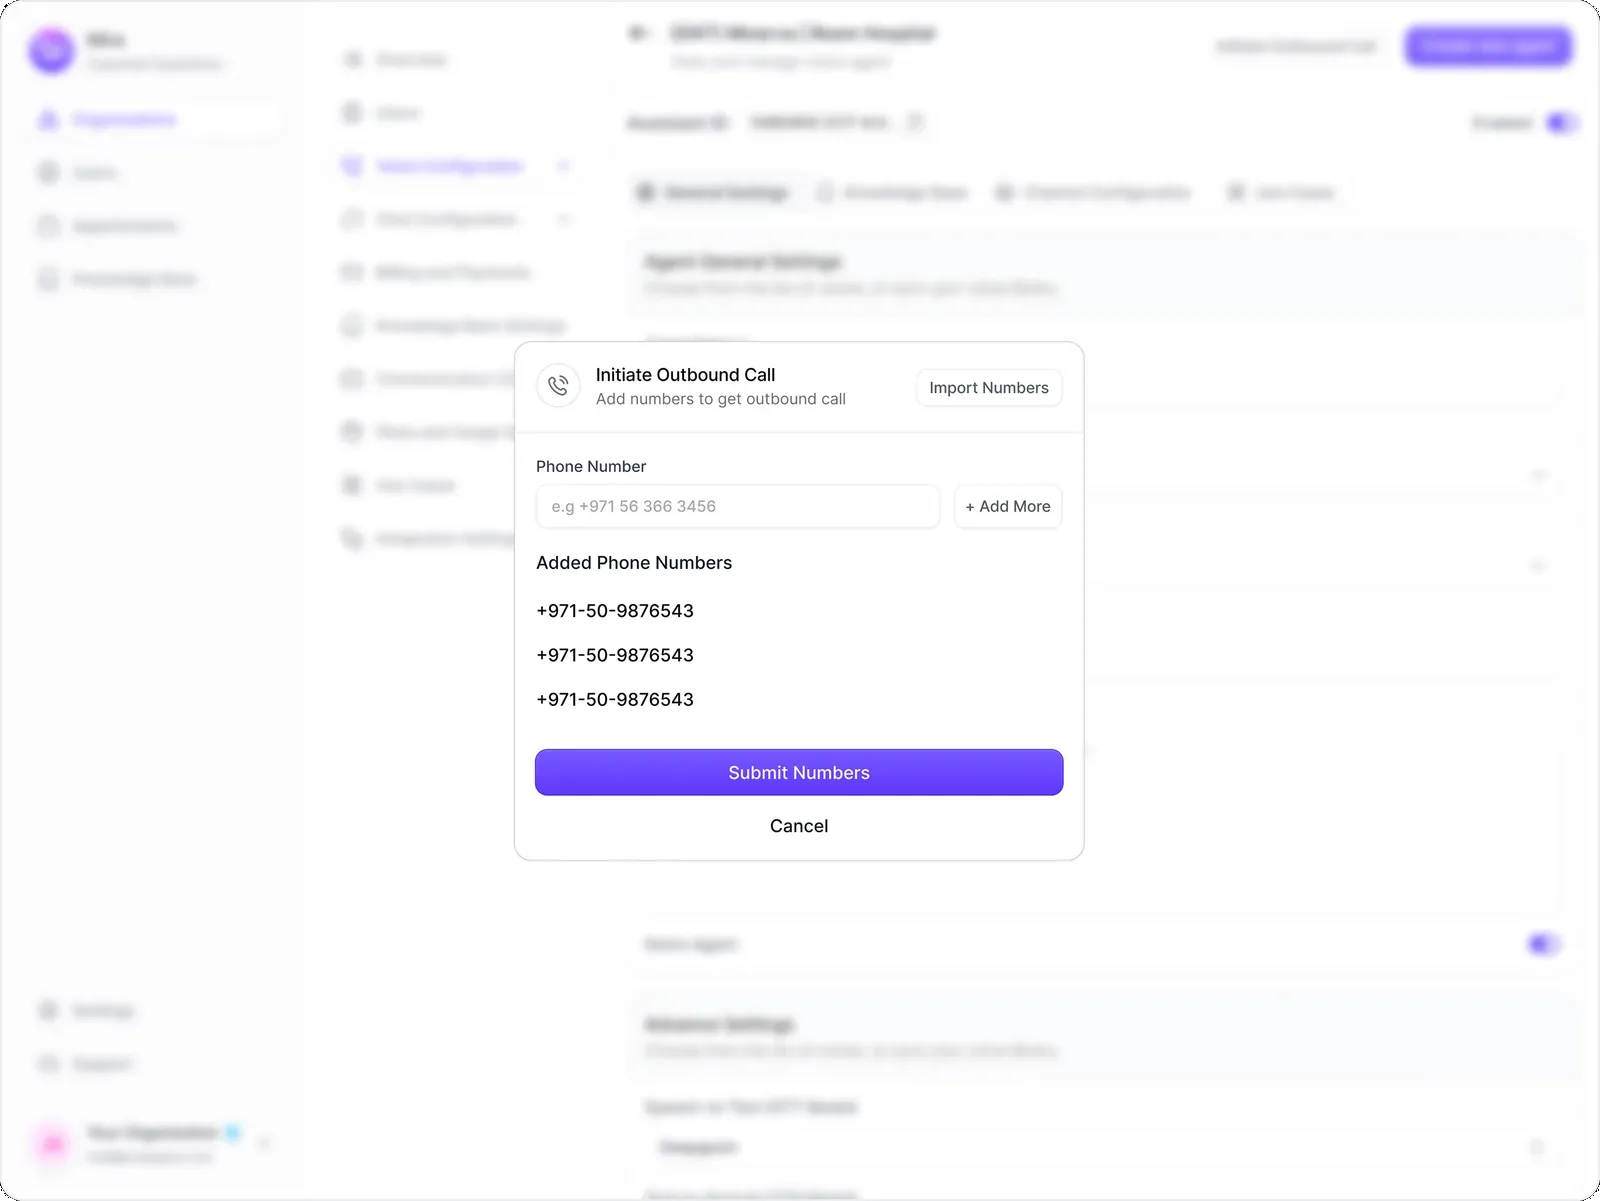Open the organization switcher chevron at bottom left
The height and width of the screenshot is (1201, 1600).
(x=264, y=1143)
